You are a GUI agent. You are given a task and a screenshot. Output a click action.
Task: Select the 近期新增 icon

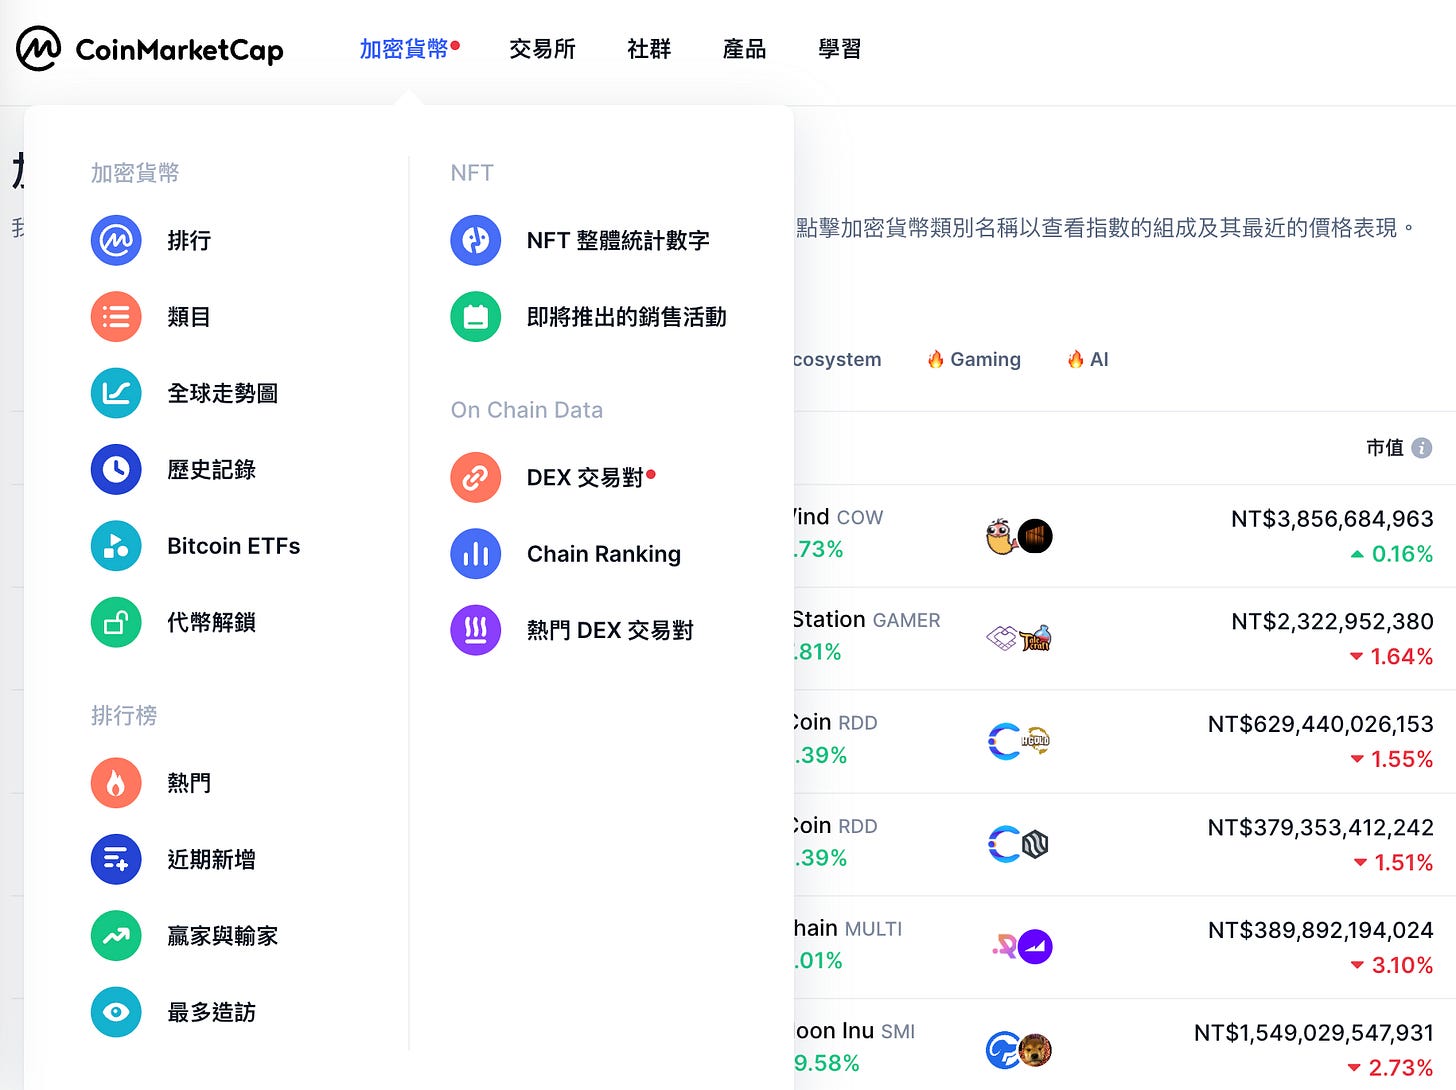click(116, 859)
